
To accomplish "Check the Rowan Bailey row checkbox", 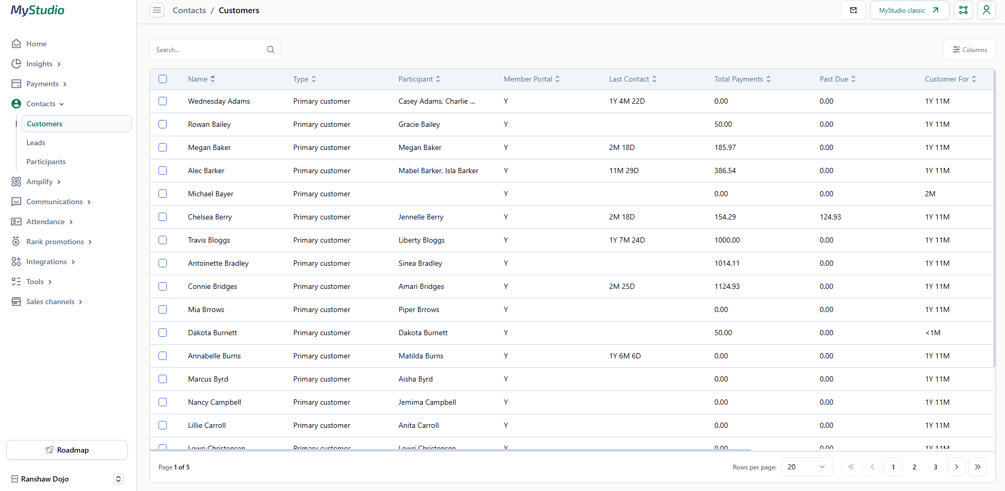I will pyautogui.click(x=163, y=124).
